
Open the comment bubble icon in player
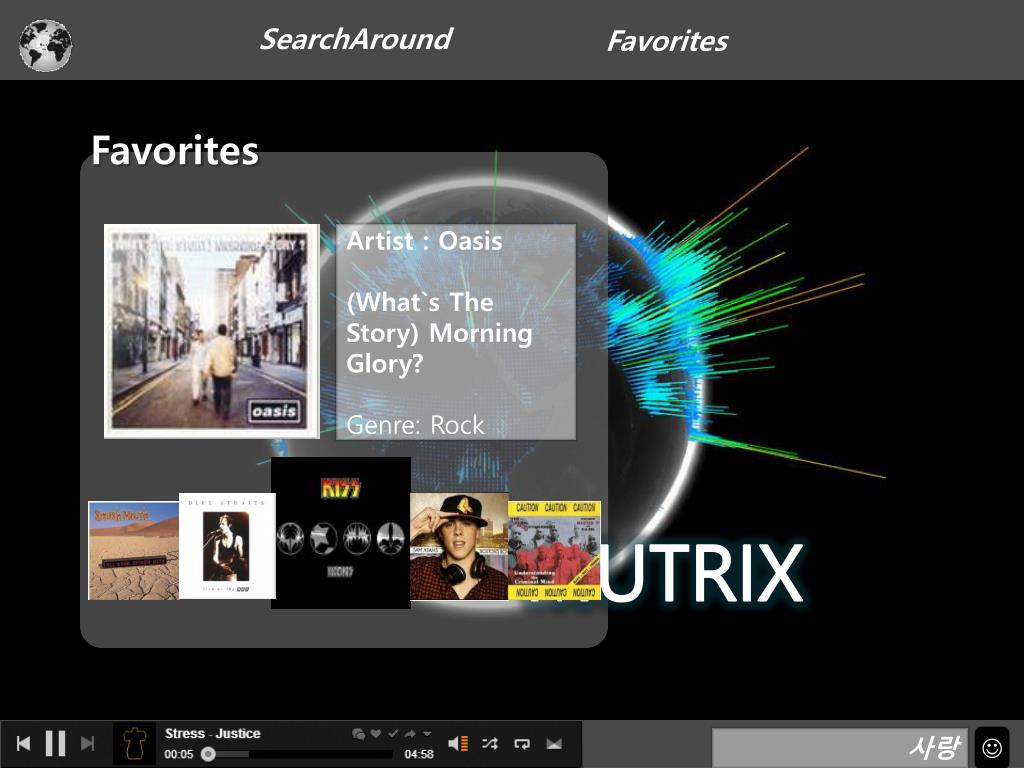358,734
